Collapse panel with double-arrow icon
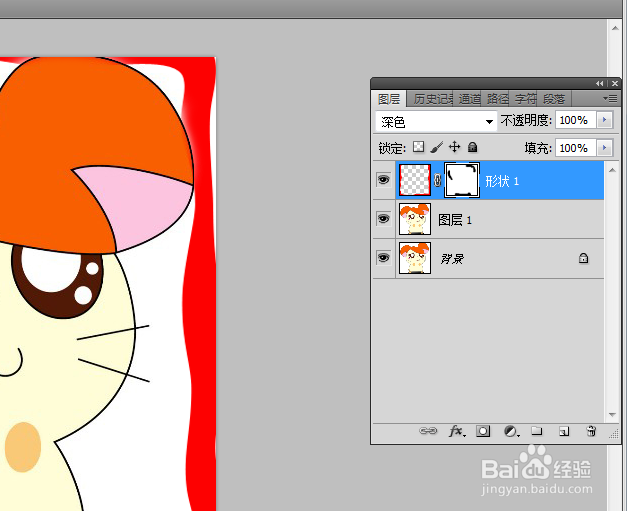The width and height of the screenshot is (627, 511). (x=599, y=83)
